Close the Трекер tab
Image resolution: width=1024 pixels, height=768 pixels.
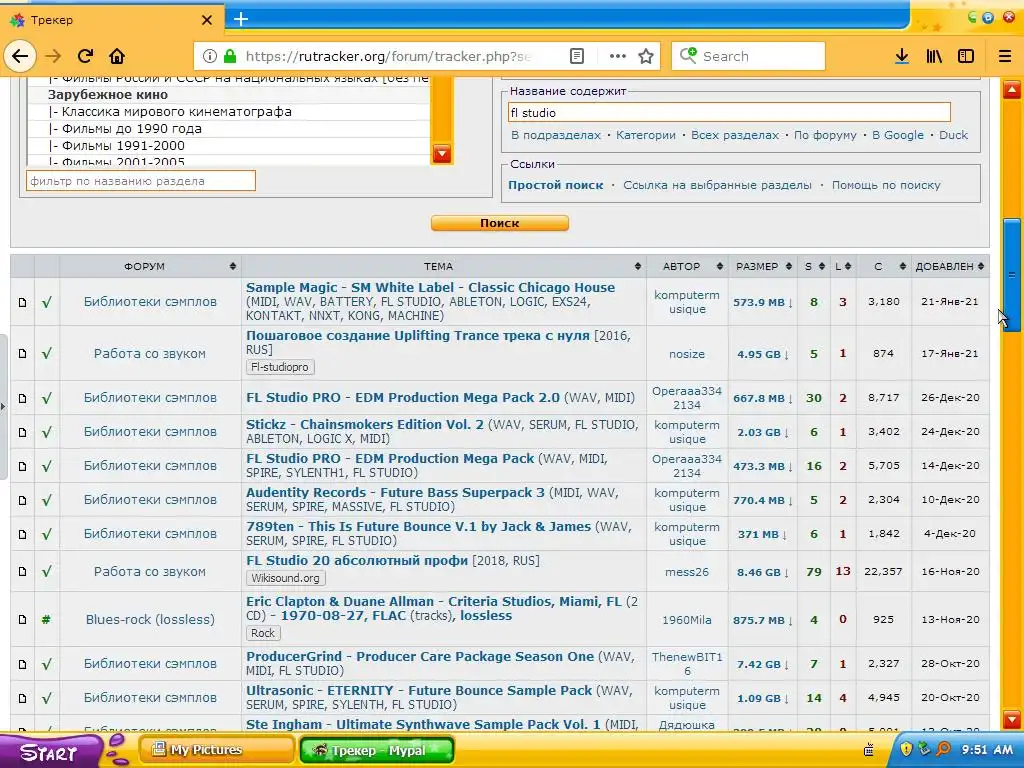[x=206, y=20]
